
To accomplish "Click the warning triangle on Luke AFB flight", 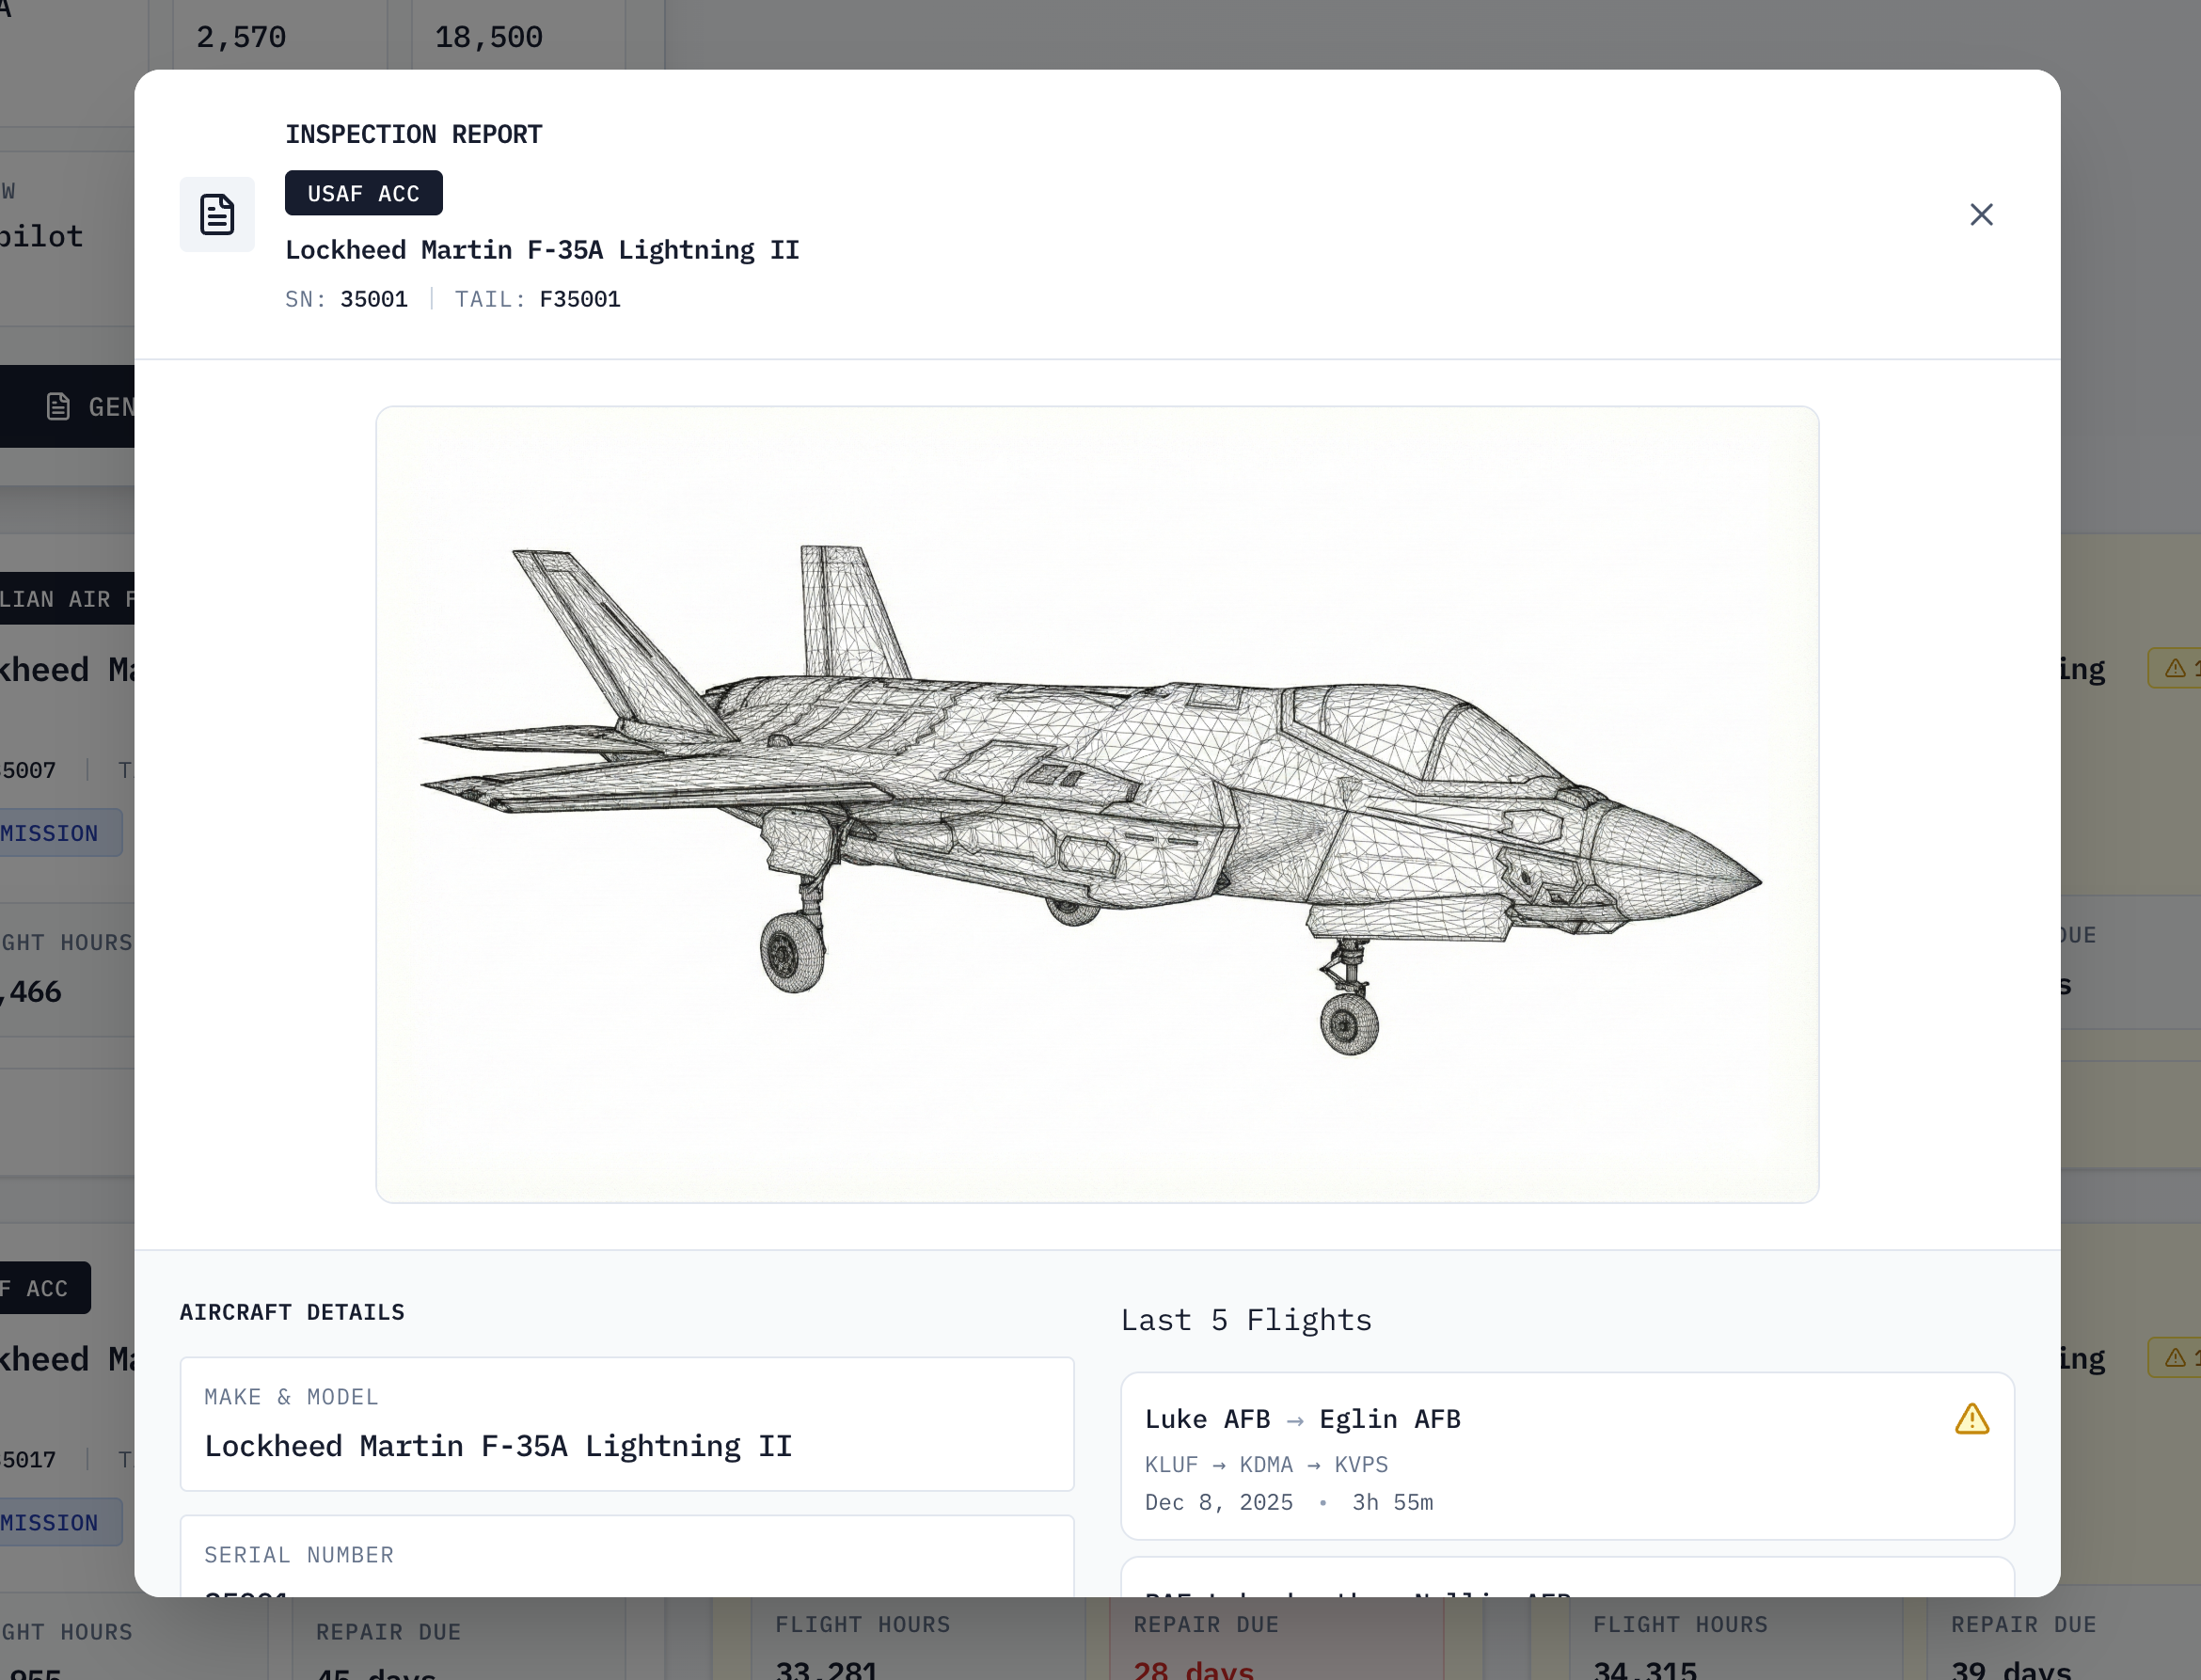I will 1971,1419.
